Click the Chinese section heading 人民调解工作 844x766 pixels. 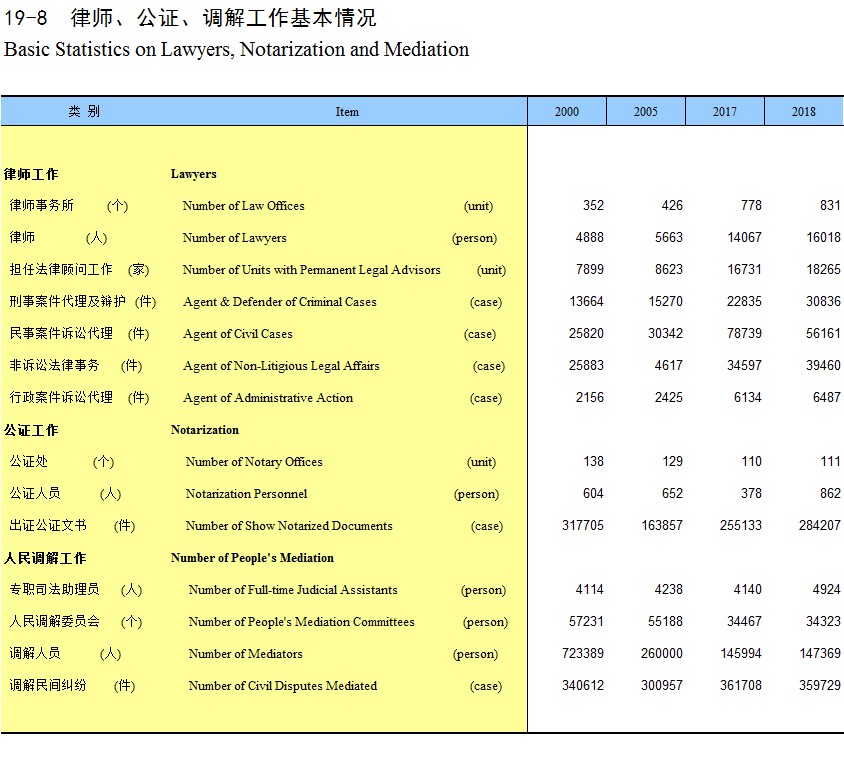45,558
